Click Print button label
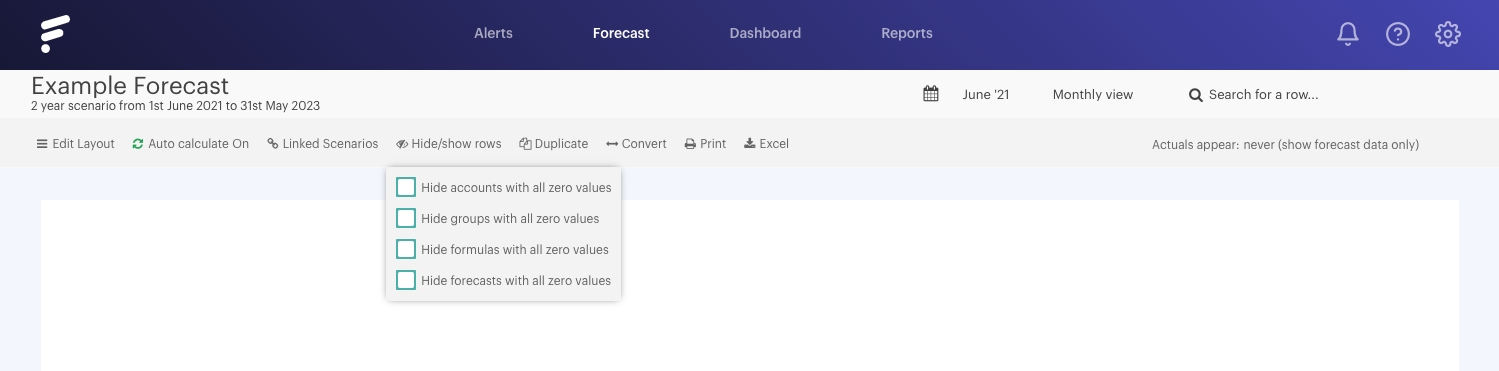The width and height of the screenshot is (1499, 371). coord(713,144)
